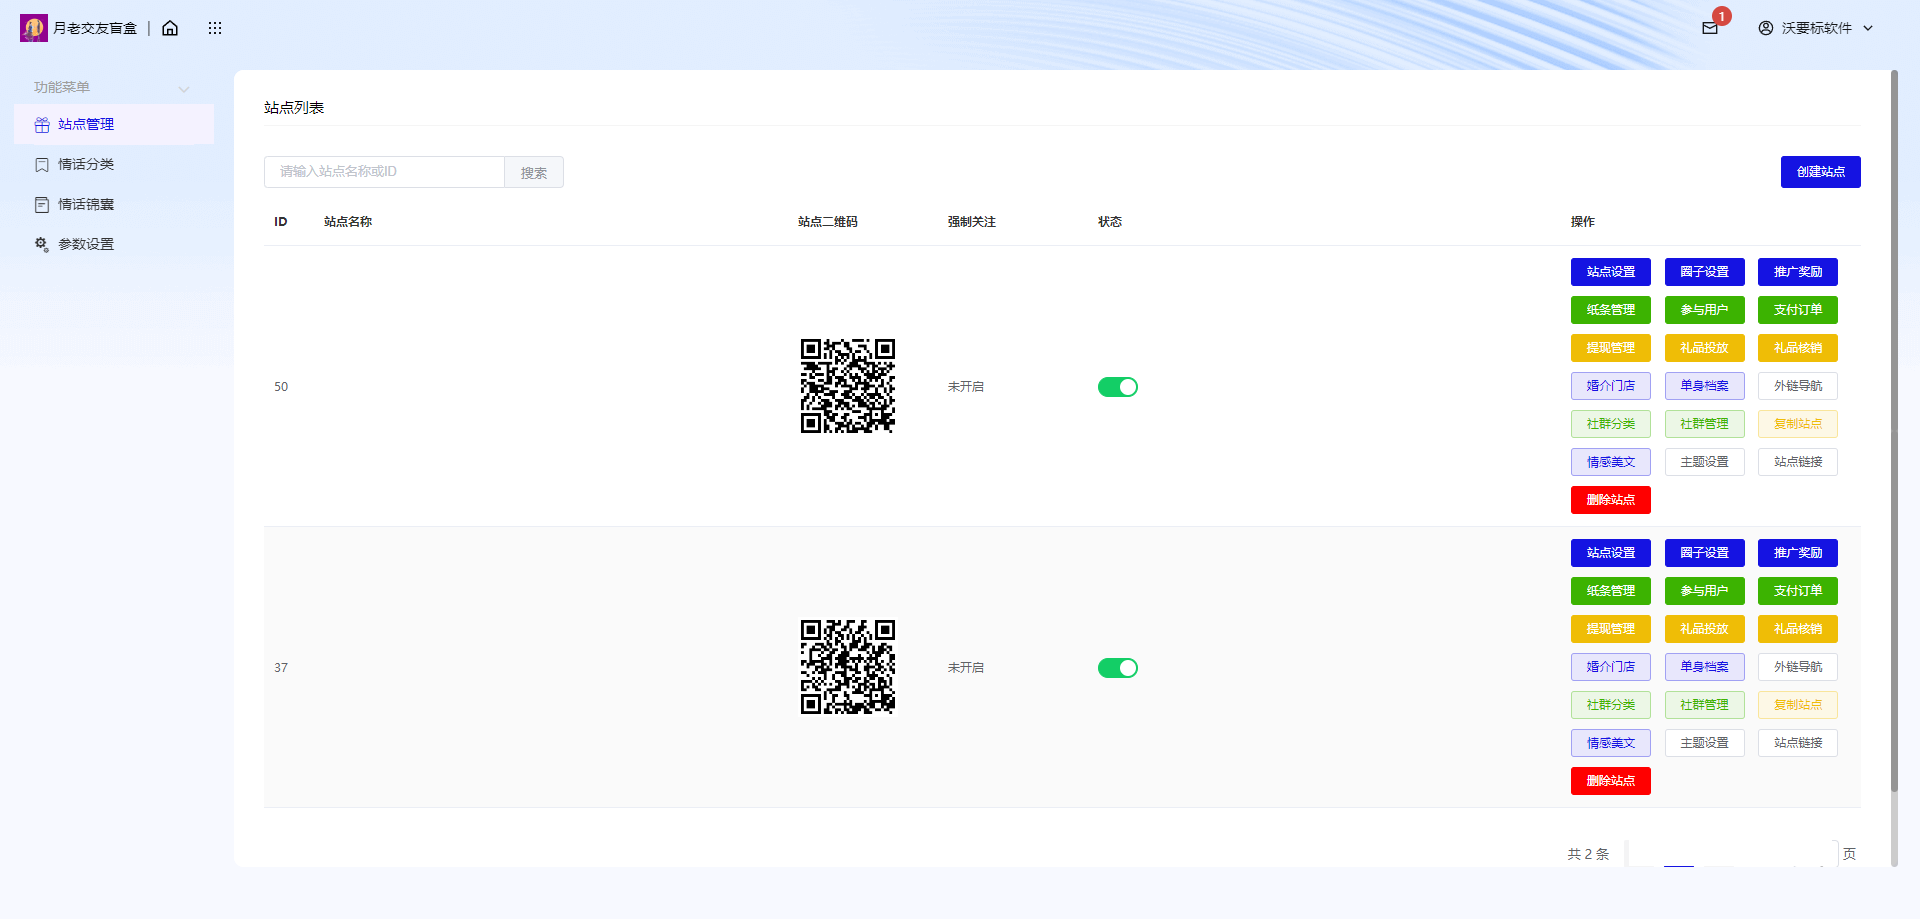Open 主题设置 for site 50
This screenshot has height=919, width=1920.
1705,462
